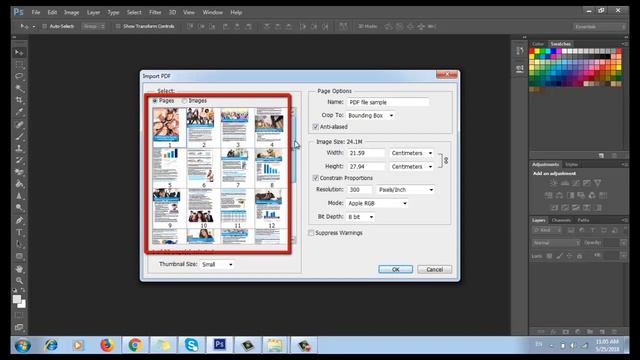The image size is (640, 360).
Task: Open the layer blend mode Normal dropdown
Action: [x=556, y=243]
